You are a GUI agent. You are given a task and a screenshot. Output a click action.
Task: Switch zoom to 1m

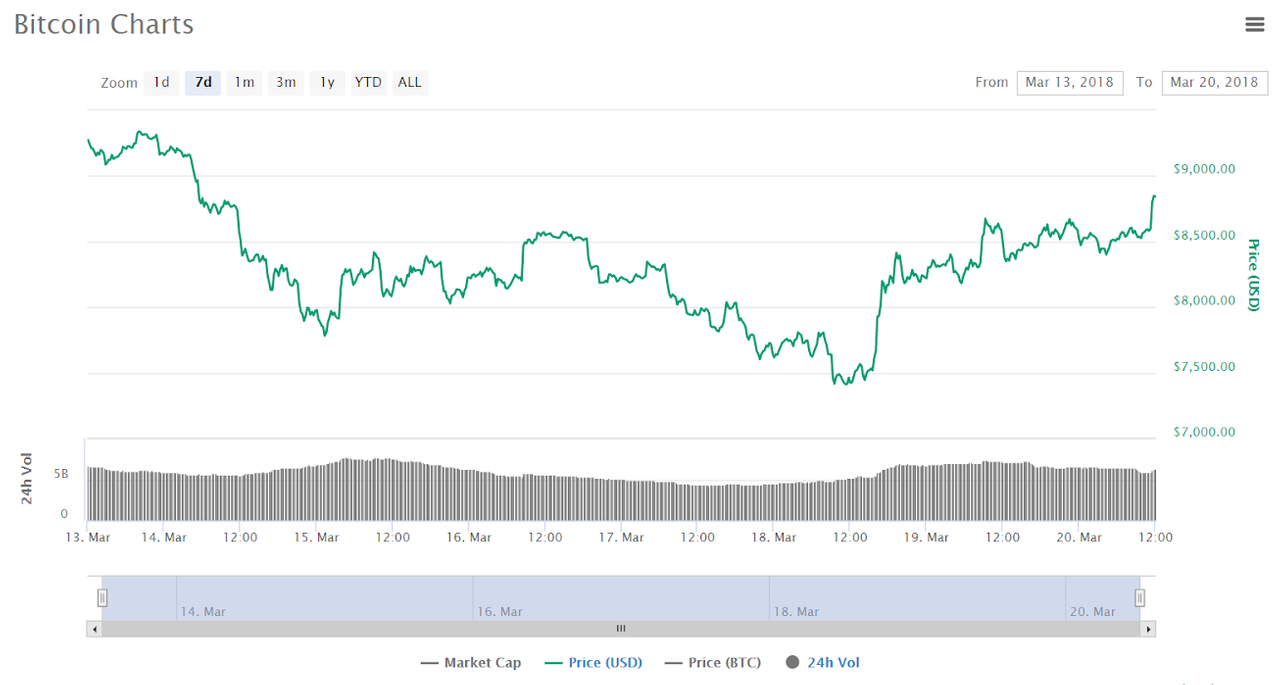244,82
